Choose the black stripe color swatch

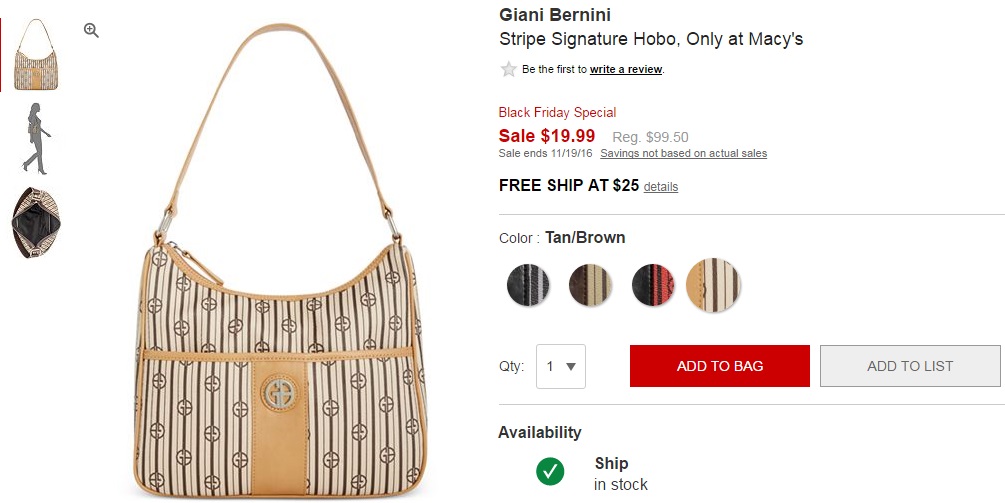527,285
